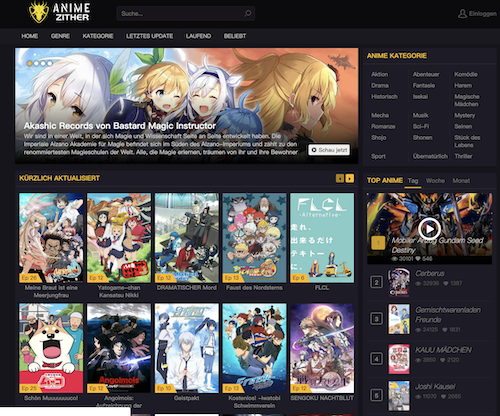Screen dimensions: 500x416
Task: Open the FLCL Alternative poster thumbnail
Action: click(322, 238)
